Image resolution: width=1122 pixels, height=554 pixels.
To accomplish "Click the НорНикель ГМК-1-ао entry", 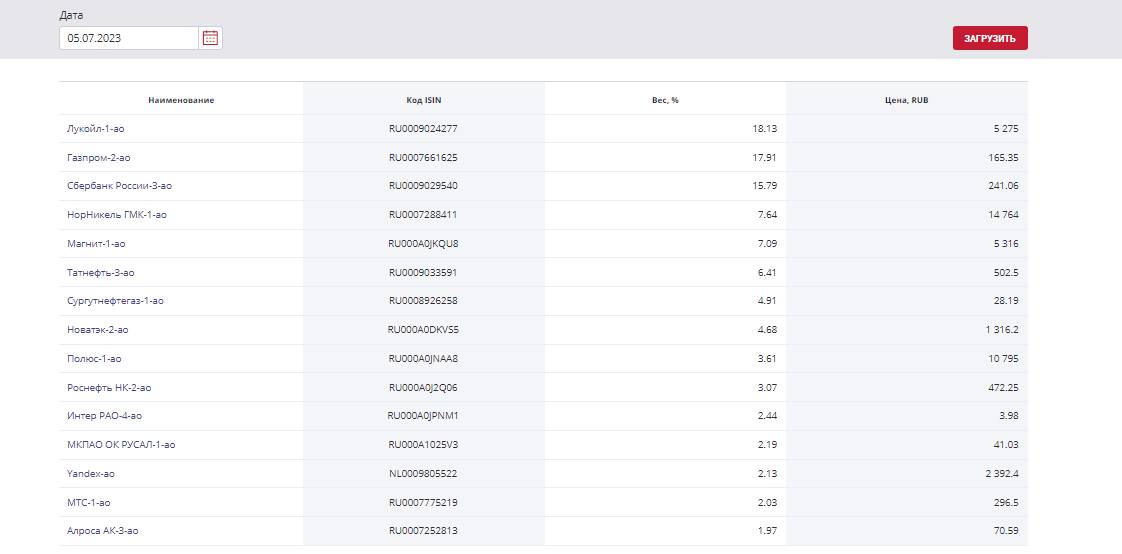I will pos(117,215).
